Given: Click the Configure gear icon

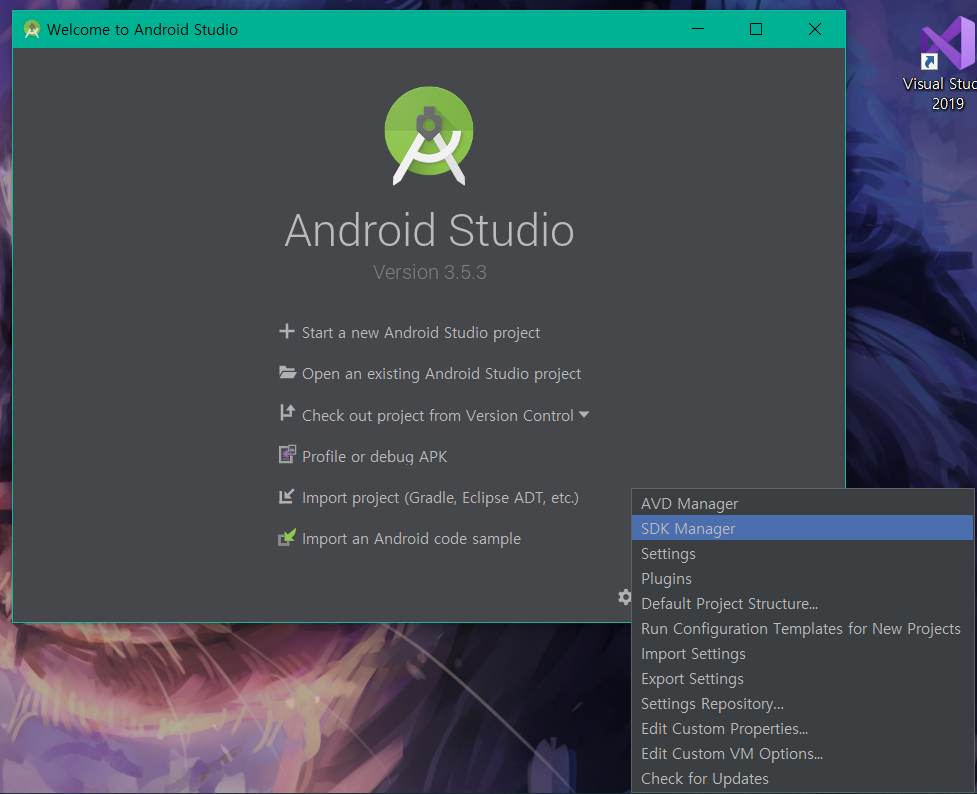Looking at the screenshot, I should (x=624, y=597).
